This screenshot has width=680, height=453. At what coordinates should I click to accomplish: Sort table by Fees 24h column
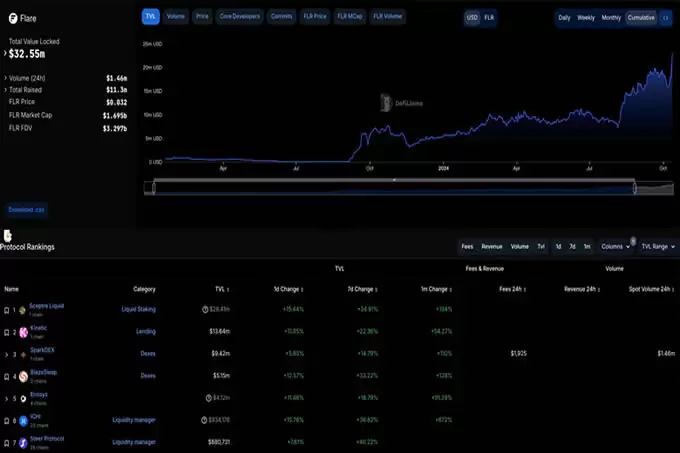513,289
